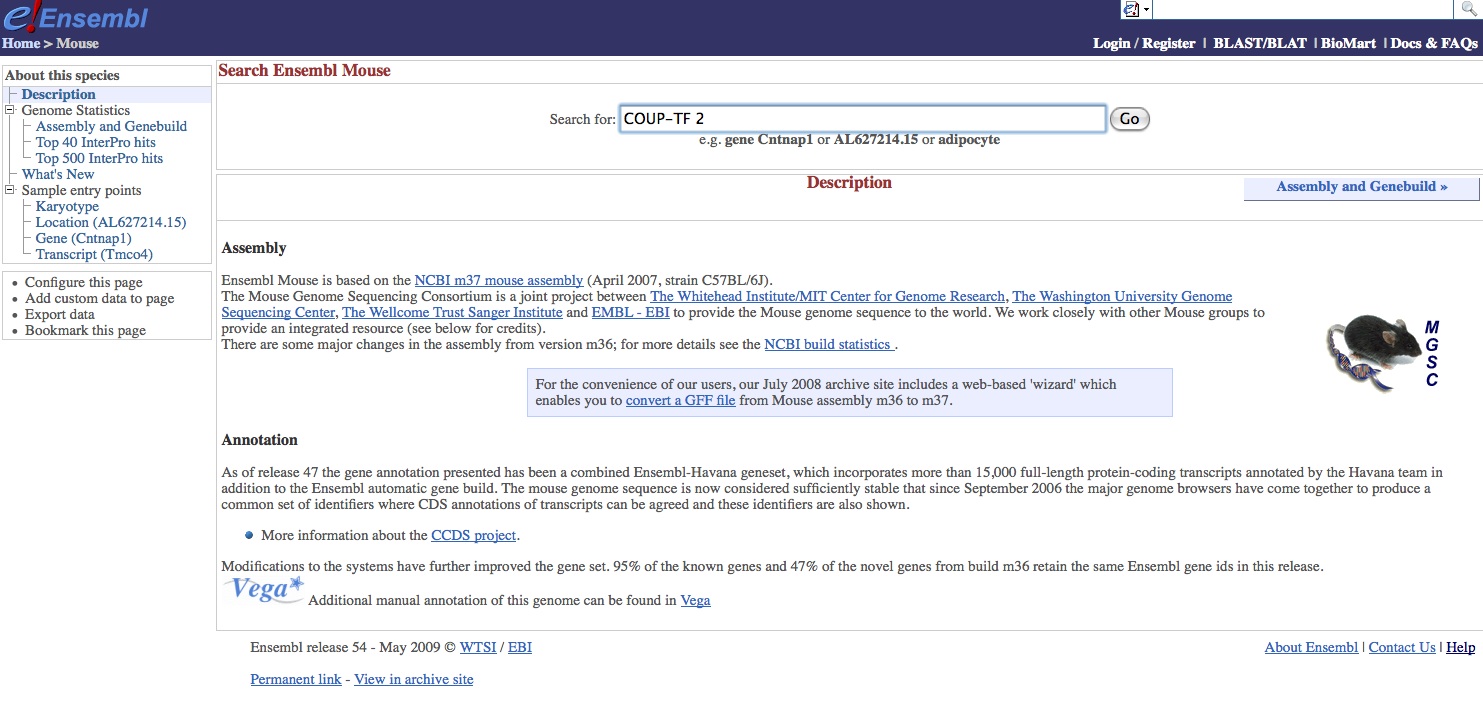Open BioMart from the top navigation
Image resolution: width=1483 pixels, height=706 pixels.
point(1348,43)
